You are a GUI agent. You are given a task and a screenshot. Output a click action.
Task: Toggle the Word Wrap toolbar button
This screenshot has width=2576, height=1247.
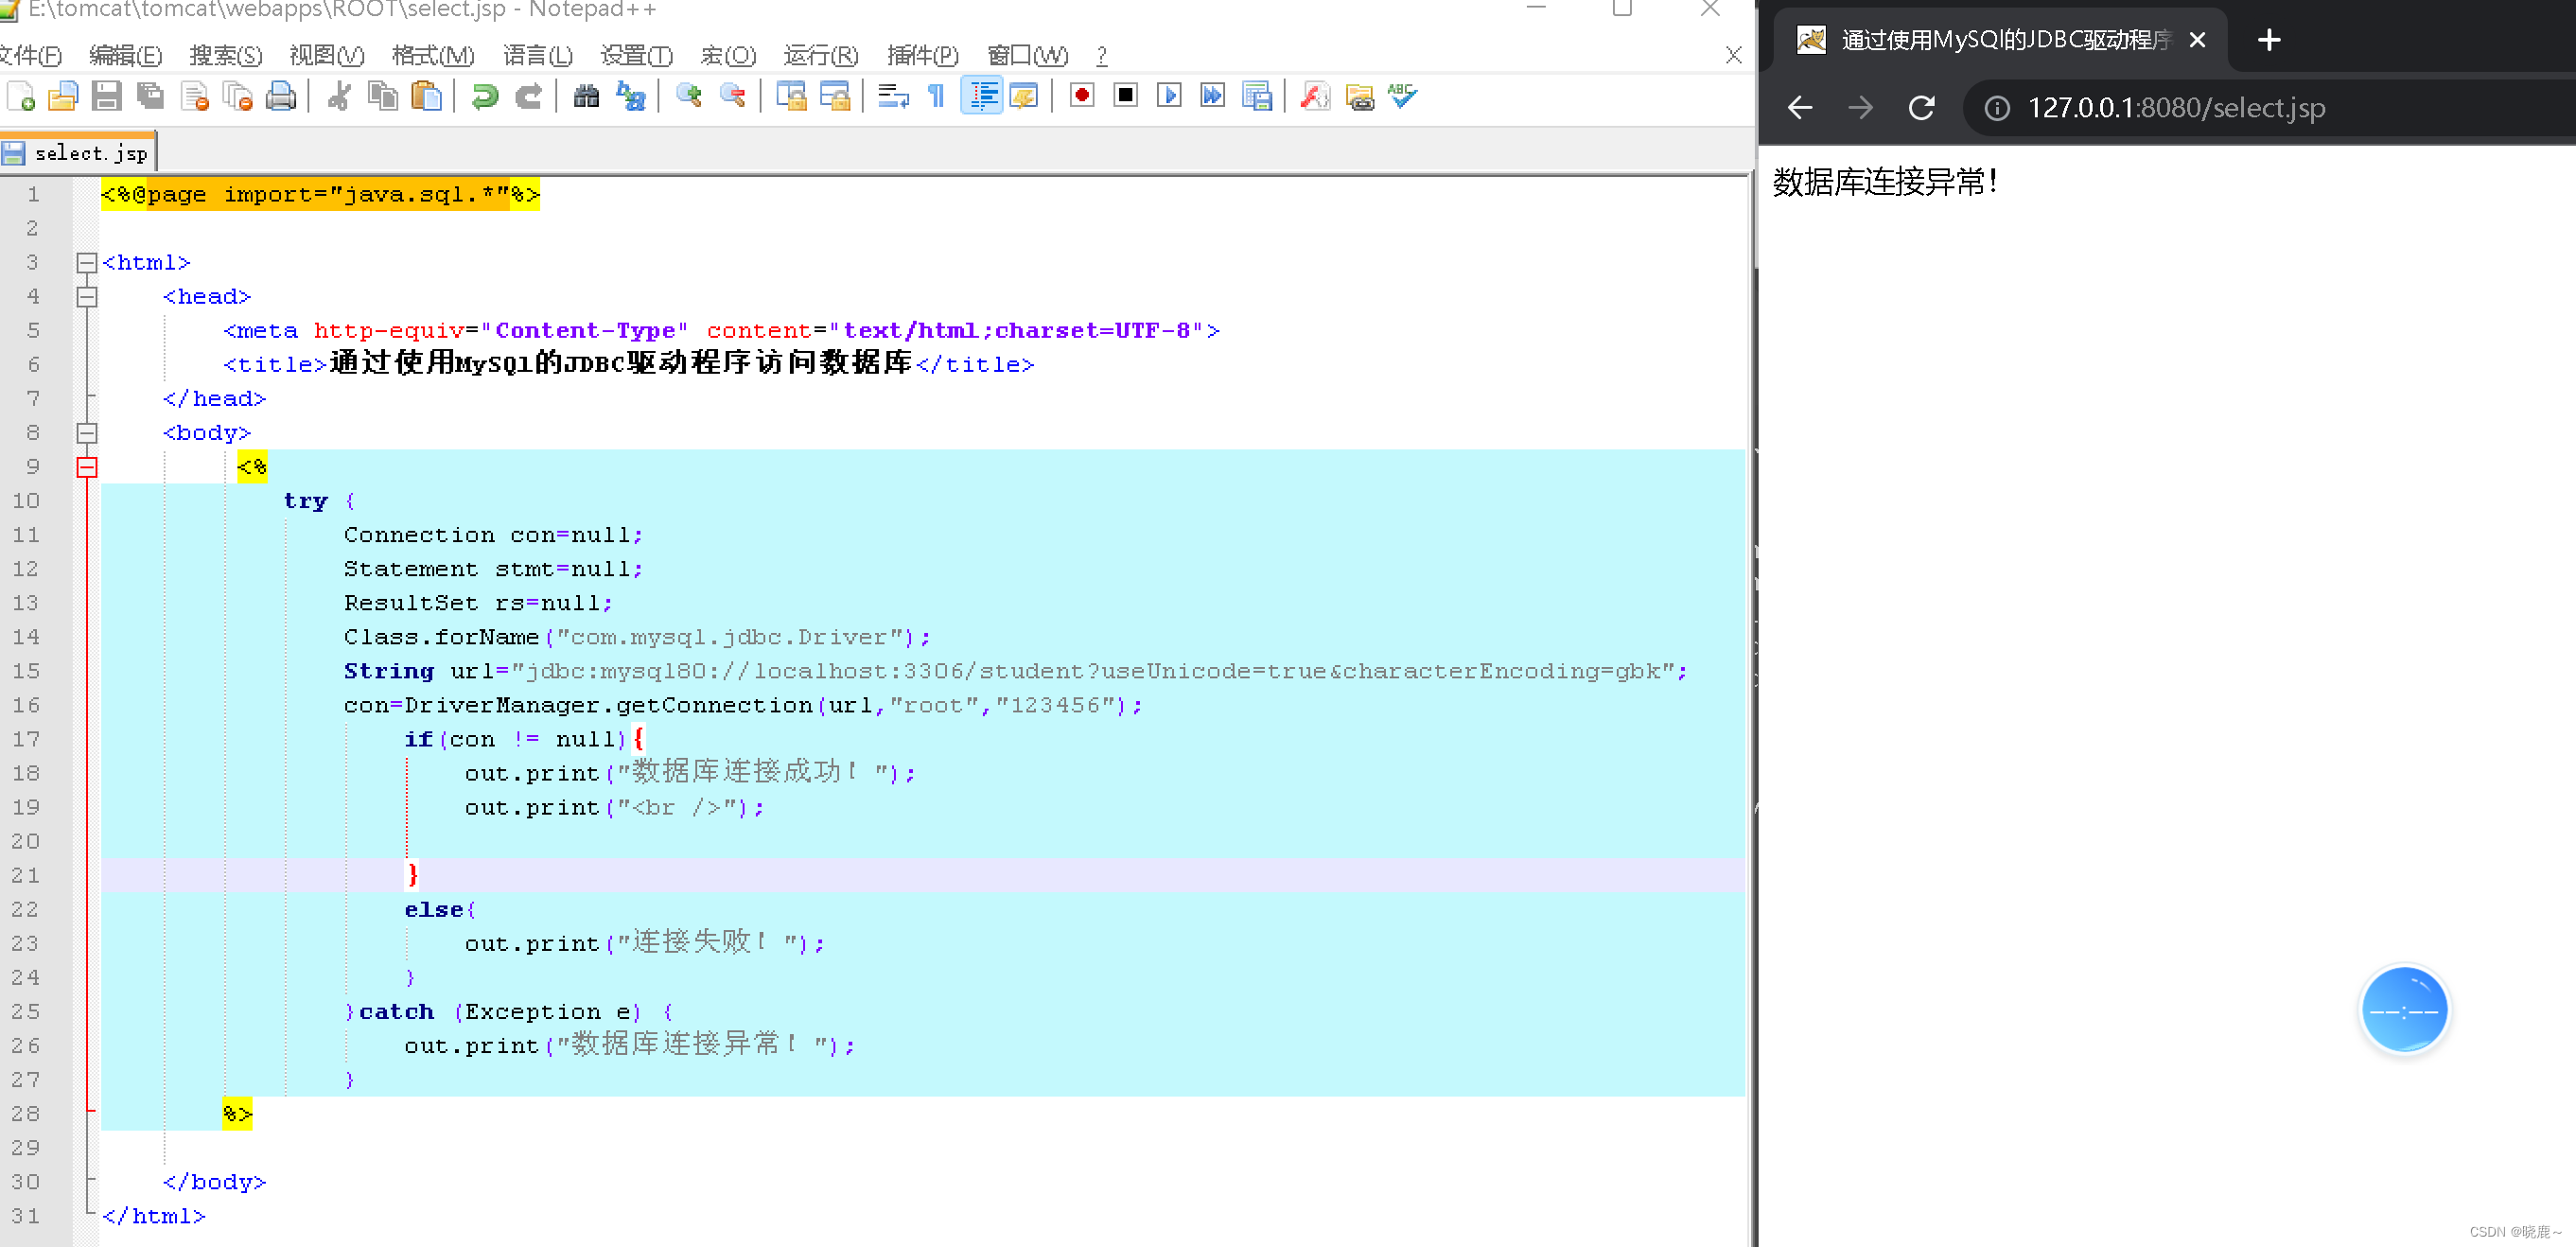[x=892, y=97]
